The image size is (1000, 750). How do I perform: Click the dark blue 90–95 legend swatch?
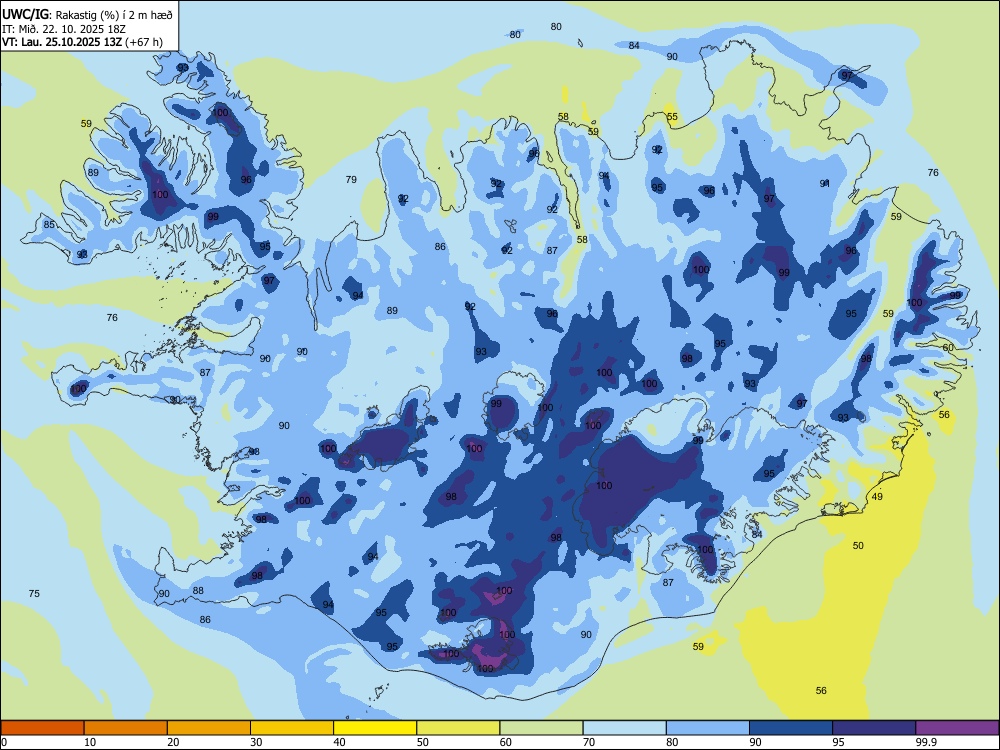coord(791,728)
